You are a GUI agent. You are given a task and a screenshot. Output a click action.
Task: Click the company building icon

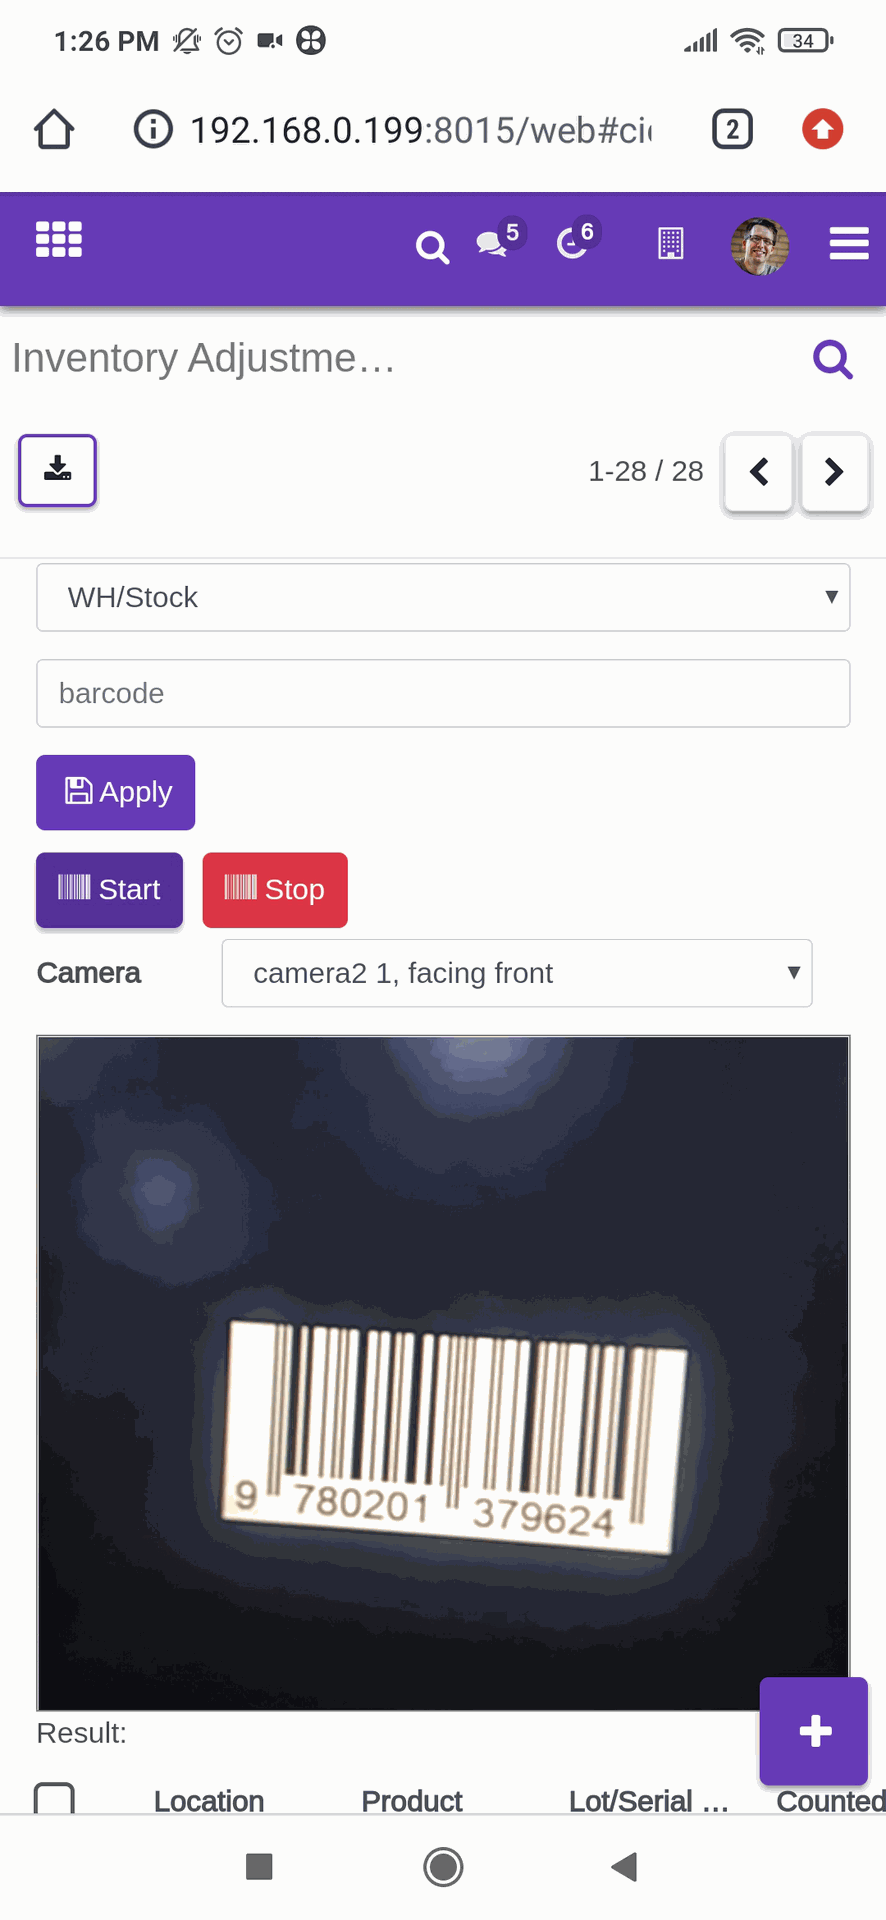671,244
